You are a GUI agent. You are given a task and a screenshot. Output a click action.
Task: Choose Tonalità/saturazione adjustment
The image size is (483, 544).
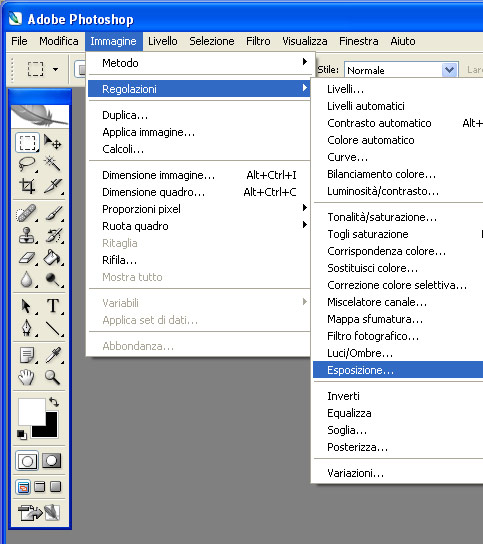tap(398, 217)
